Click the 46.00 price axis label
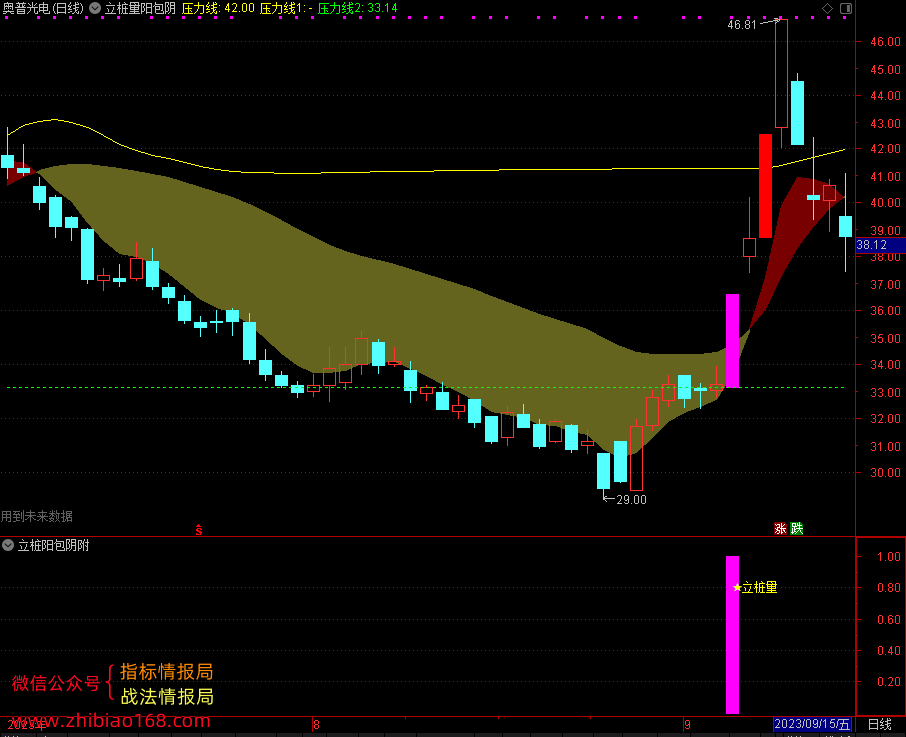Viewport: 906px width, 737px height. pos(885,42)
